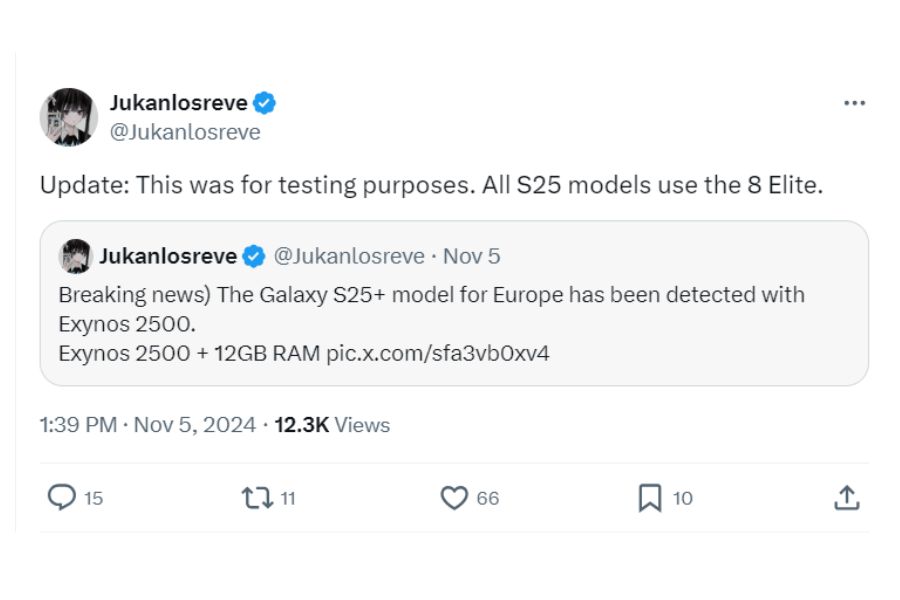Open the Nov 5 timestamp on the quote
900x600 pixels.
pyautogui.click(x=471, y=255)
